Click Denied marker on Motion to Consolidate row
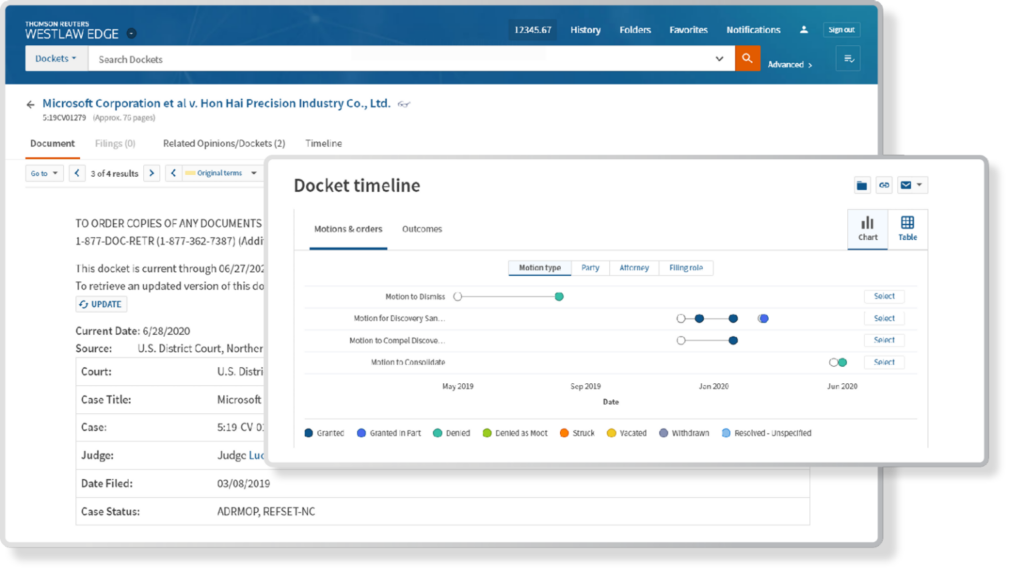The width and height of the screenshot is (1024, 576). pos(842,362)
